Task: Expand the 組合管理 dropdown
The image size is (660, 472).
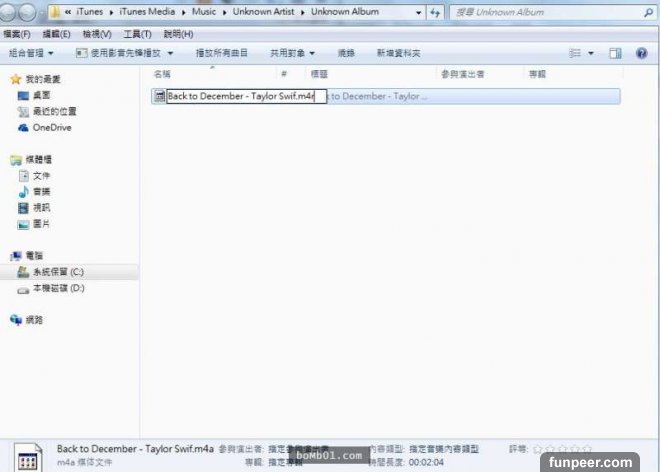Action: (31, 53)
